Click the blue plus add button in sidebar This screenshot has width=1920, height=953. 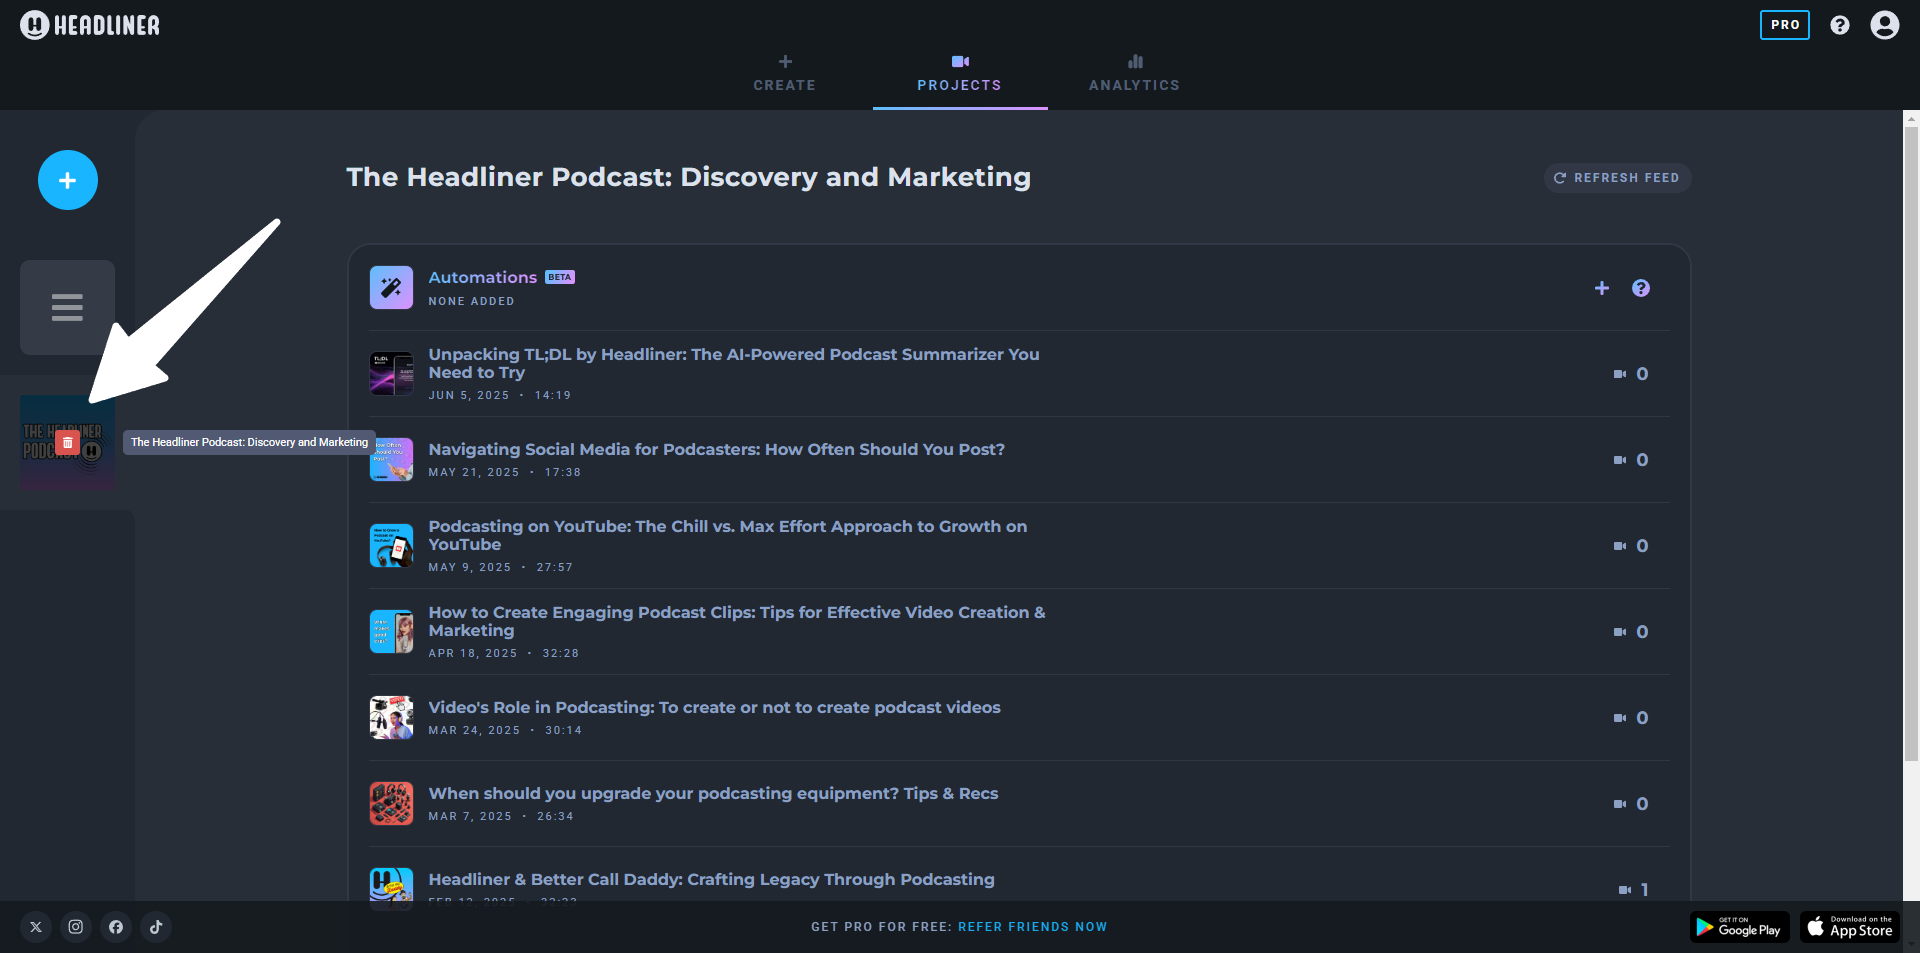click(x=68, y=180)
